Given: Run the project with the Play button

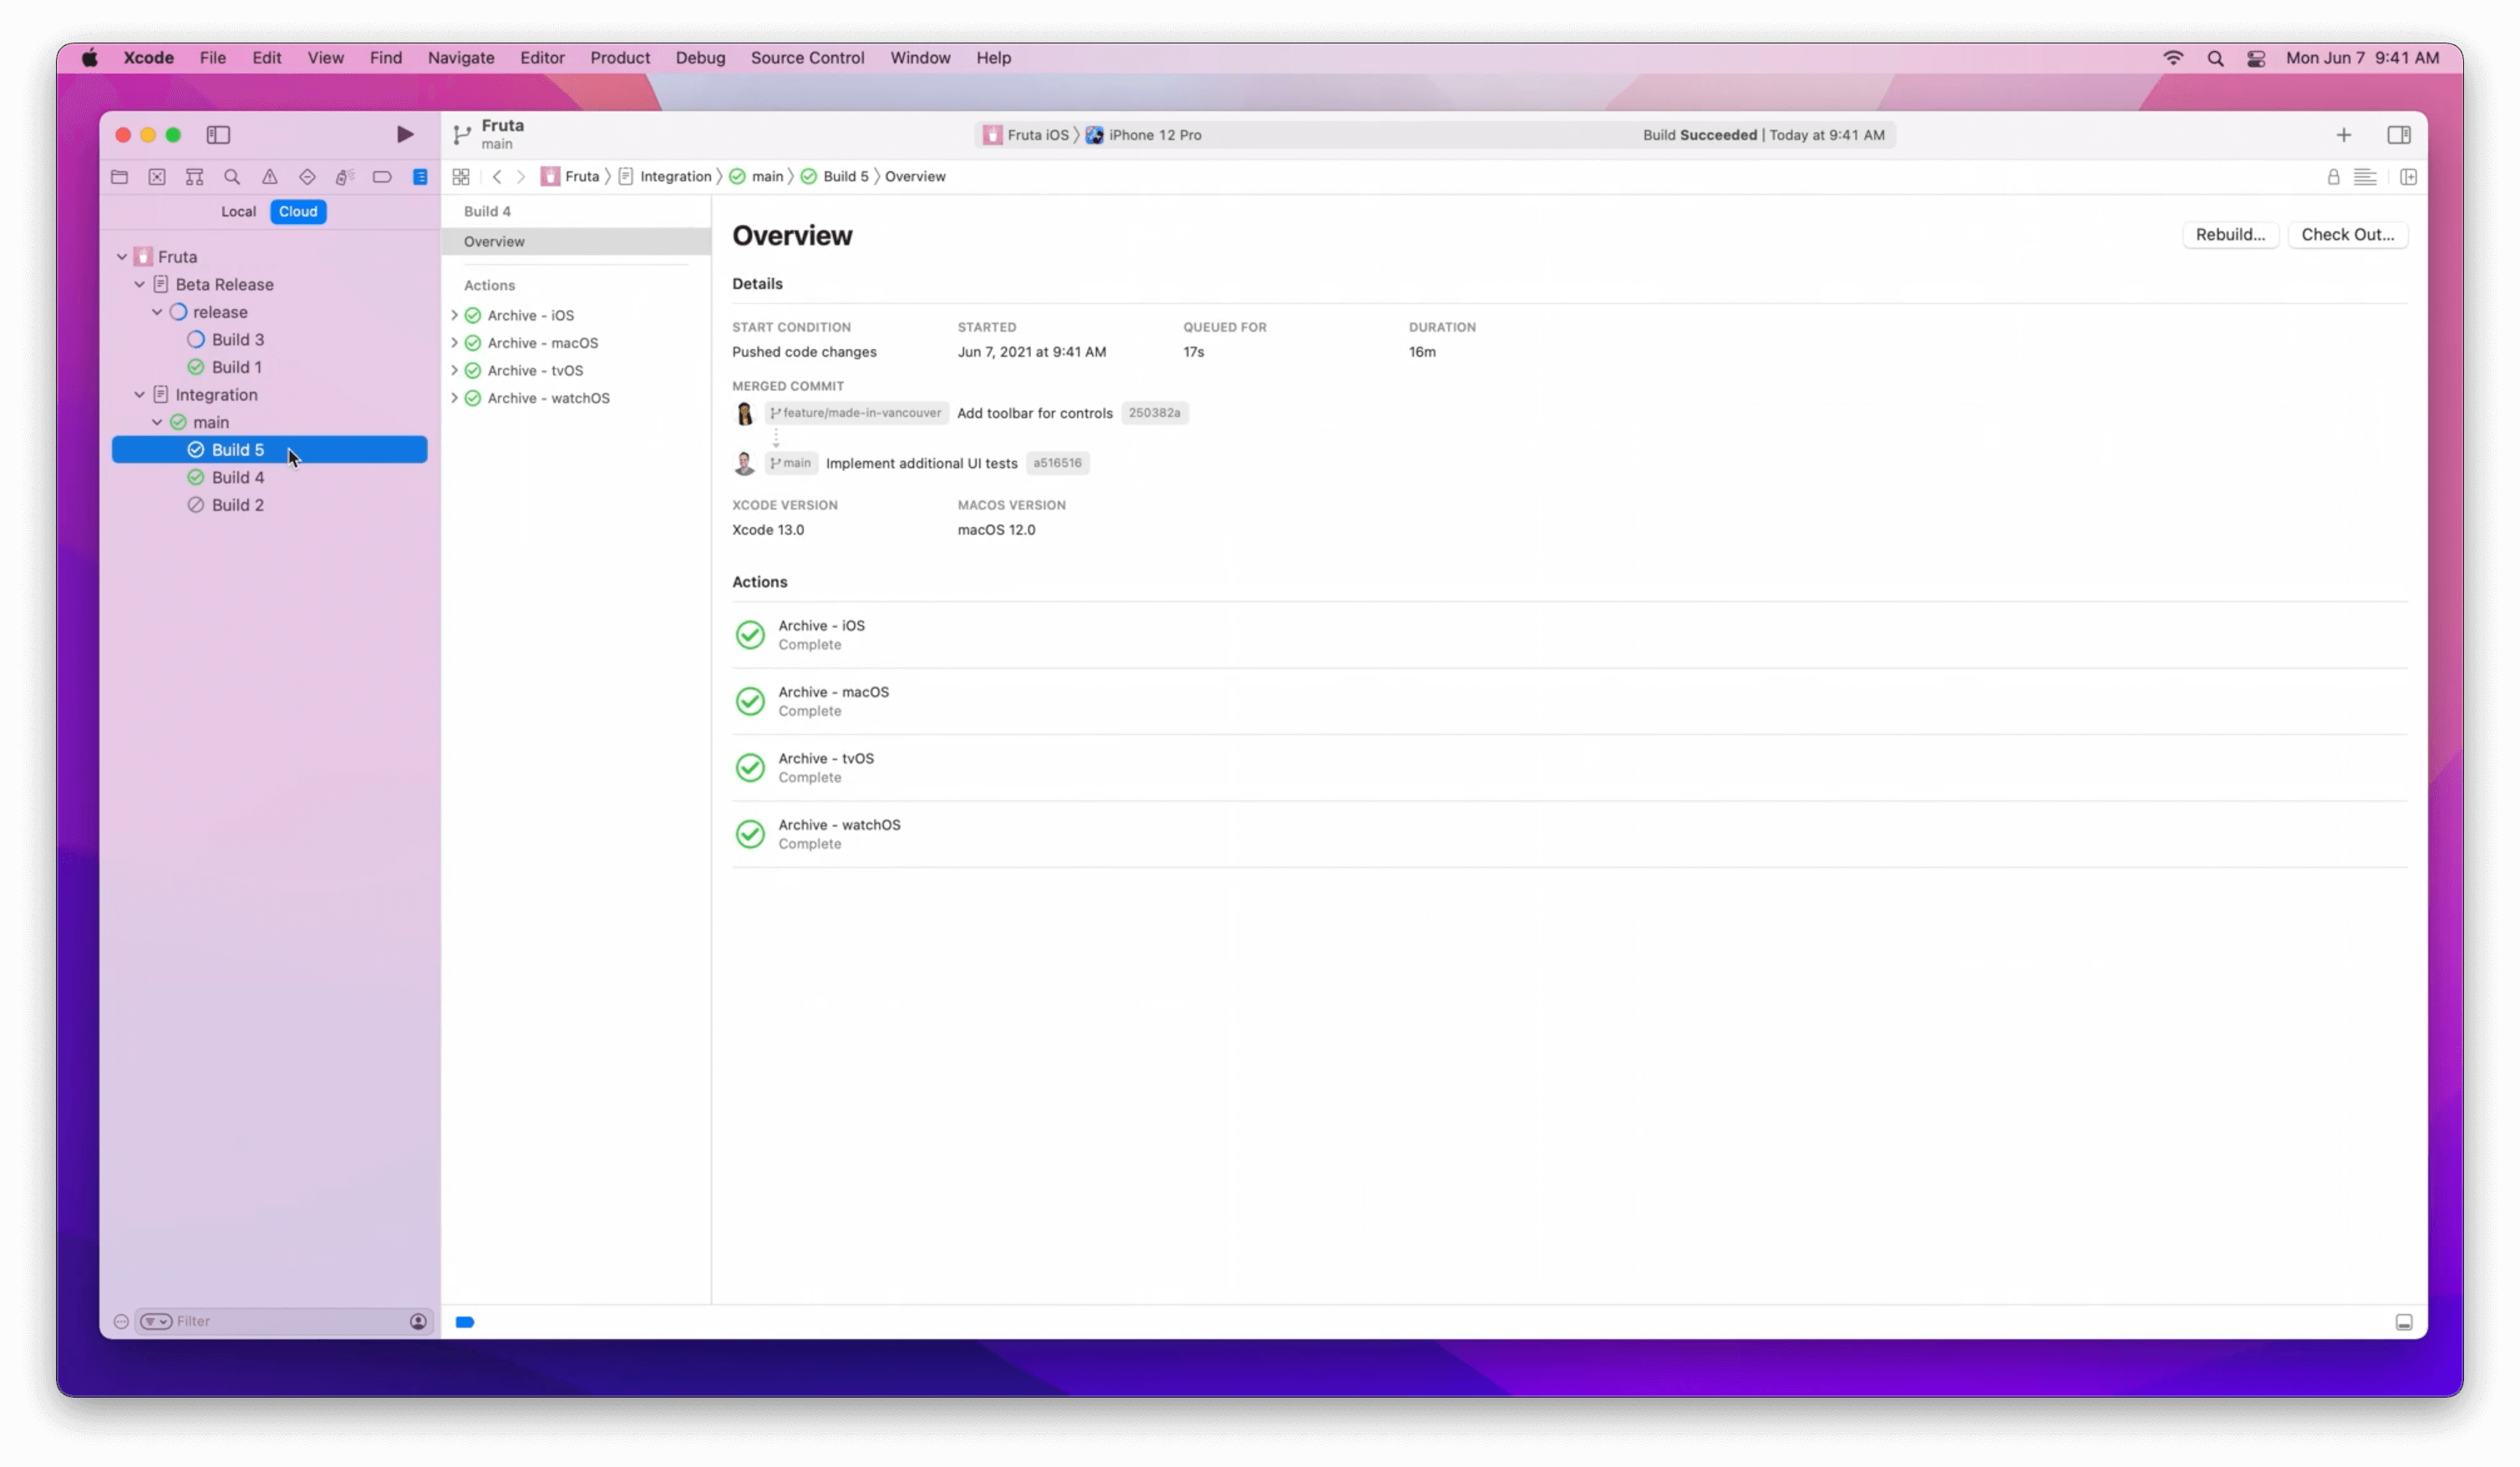Looking at the screenshot, I should (404, 134).
